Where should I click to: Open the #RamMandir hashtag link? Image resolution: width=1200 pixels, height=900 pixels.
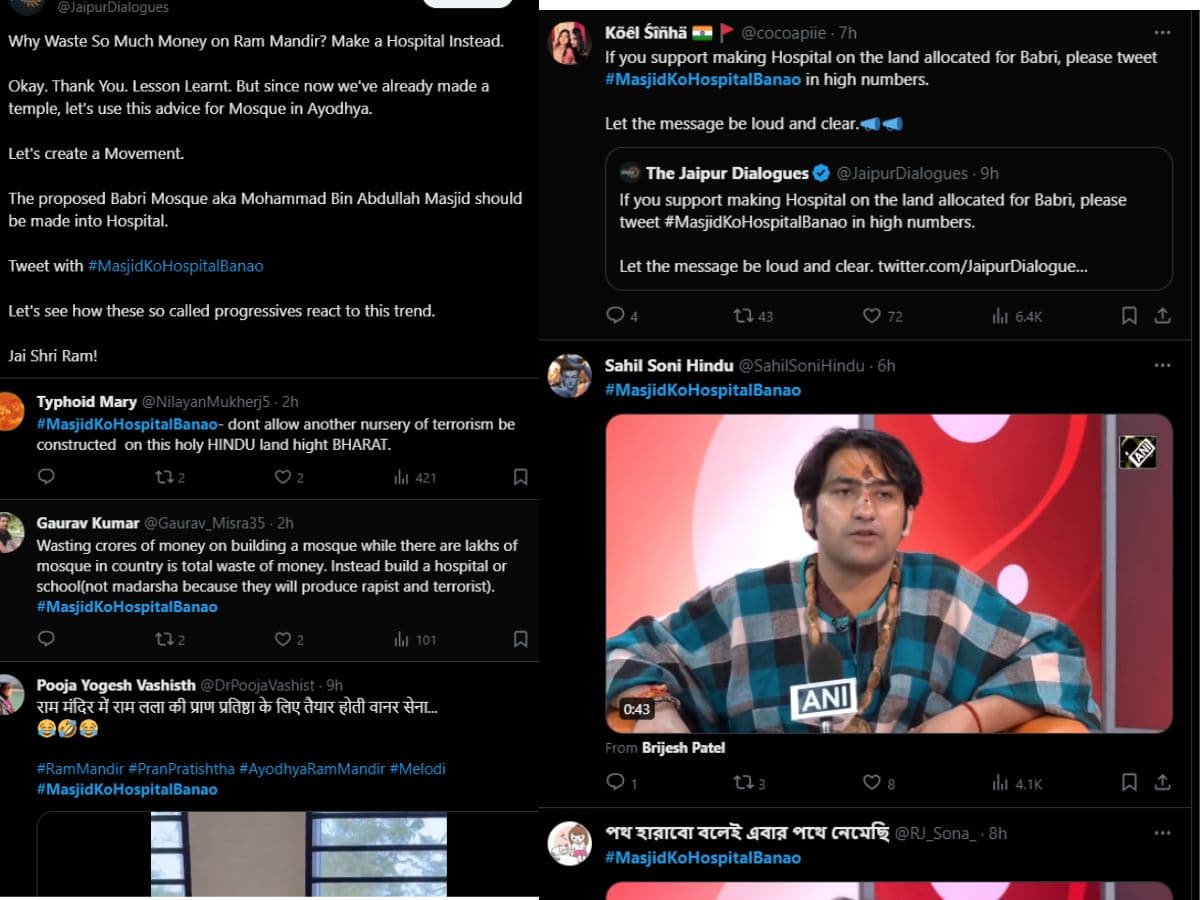coord(80,769)
